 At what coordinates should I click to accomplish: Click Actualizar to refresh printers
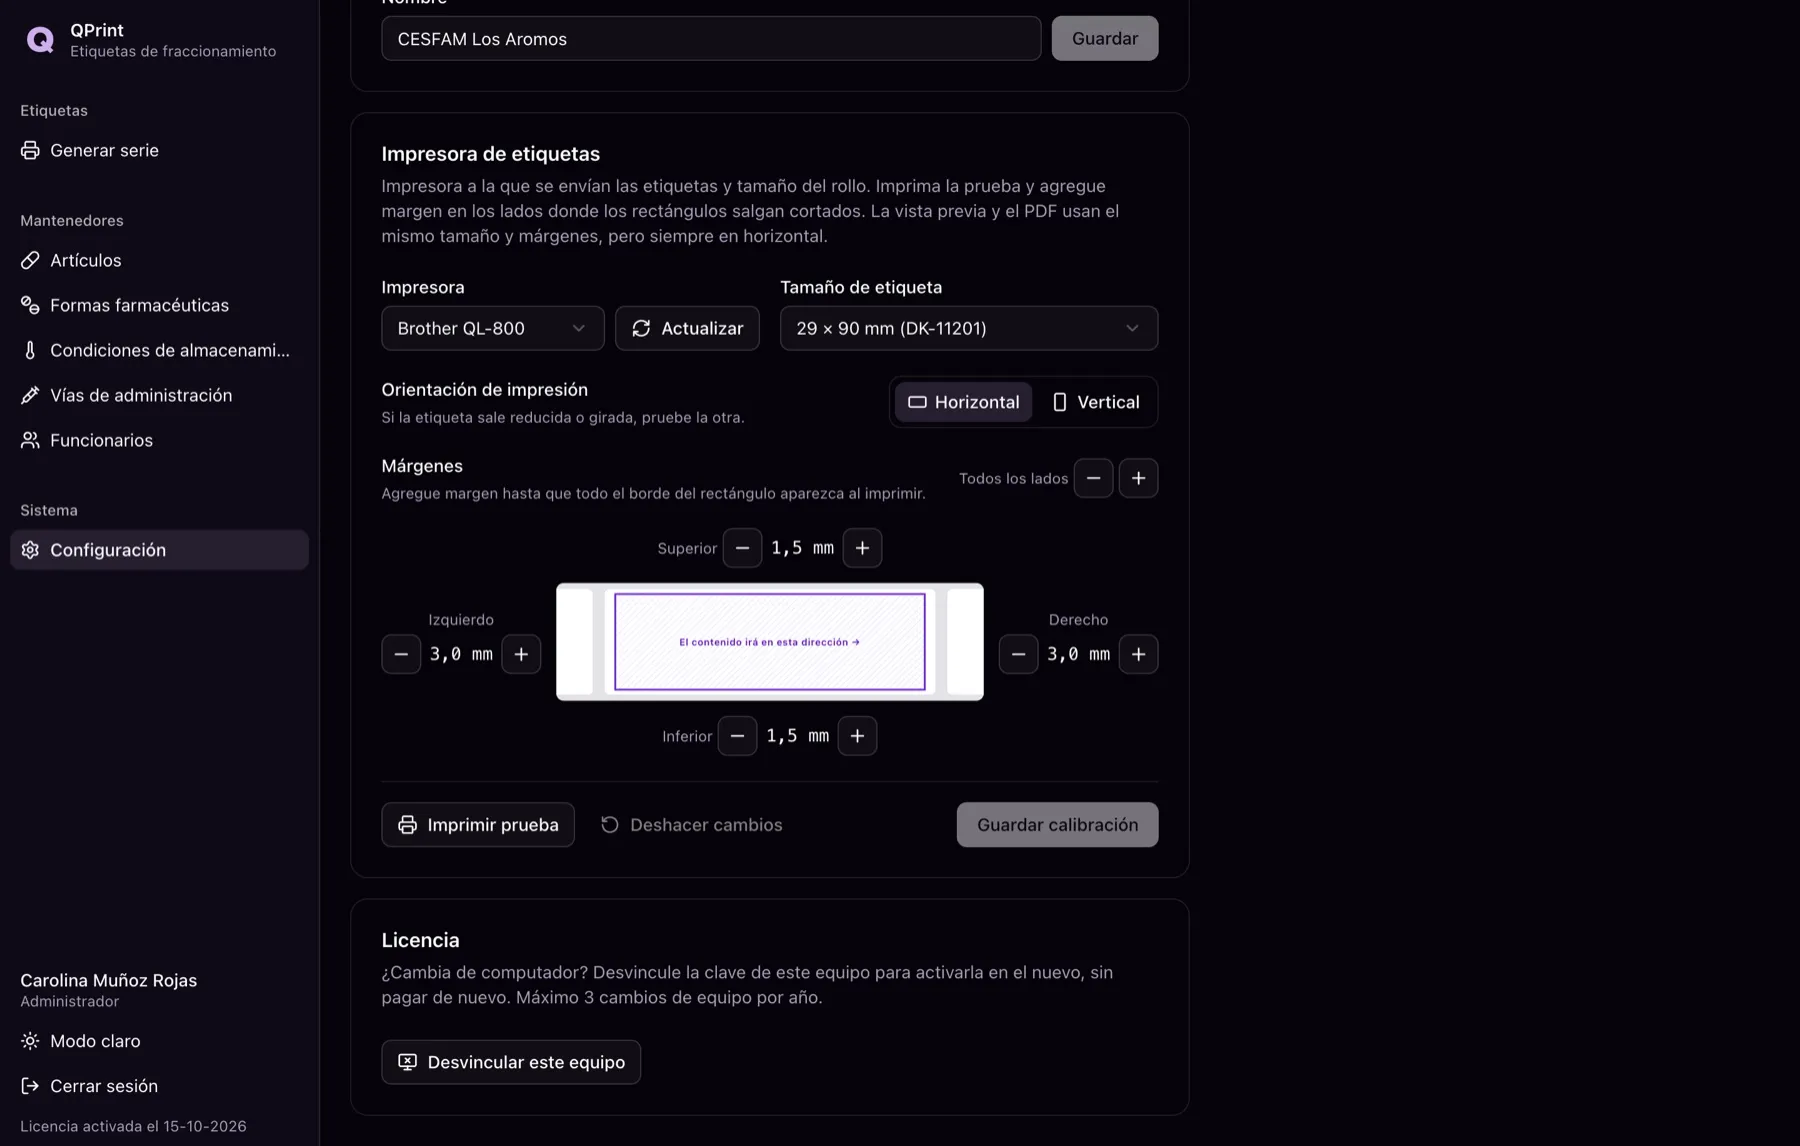click(x=687, y=328)
